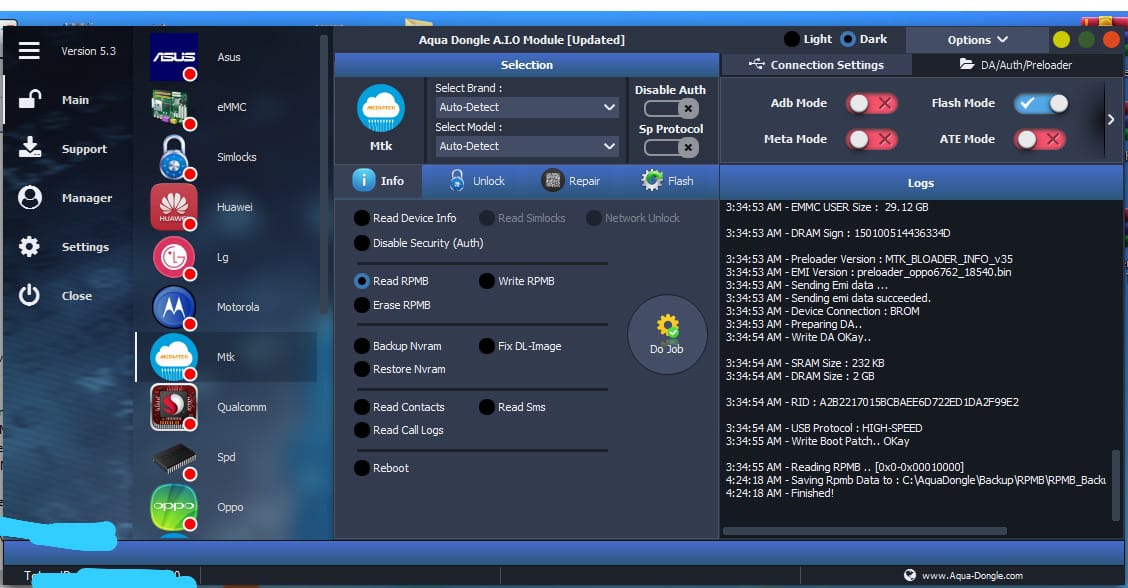The width and height of the screenshot is (1128, 588).
Task: Select the Fix DL-Image option
Action: (520, 346)
